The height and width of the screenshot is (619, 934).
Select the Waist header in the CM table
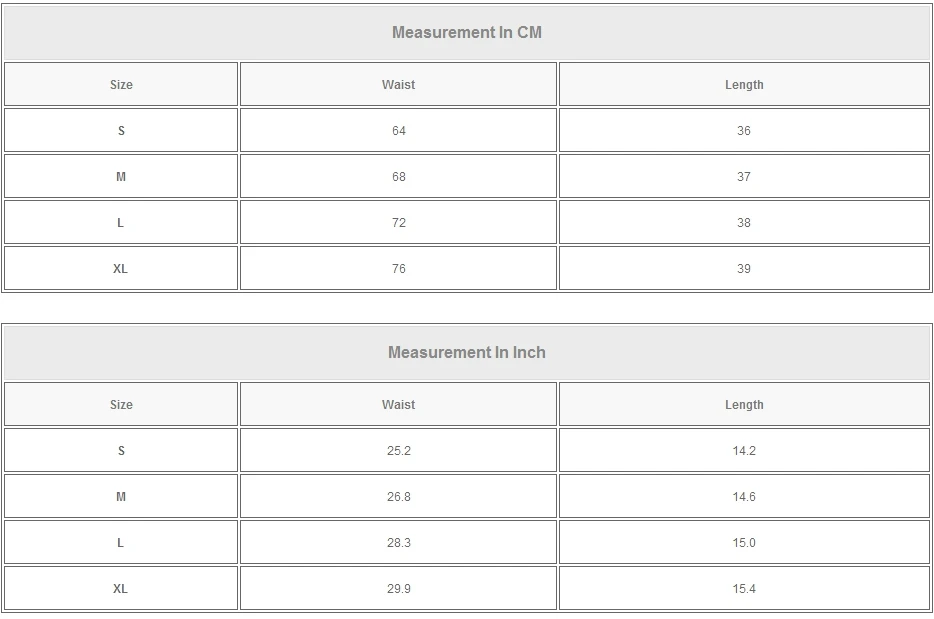pyautogui.click(x=398, y=85)
